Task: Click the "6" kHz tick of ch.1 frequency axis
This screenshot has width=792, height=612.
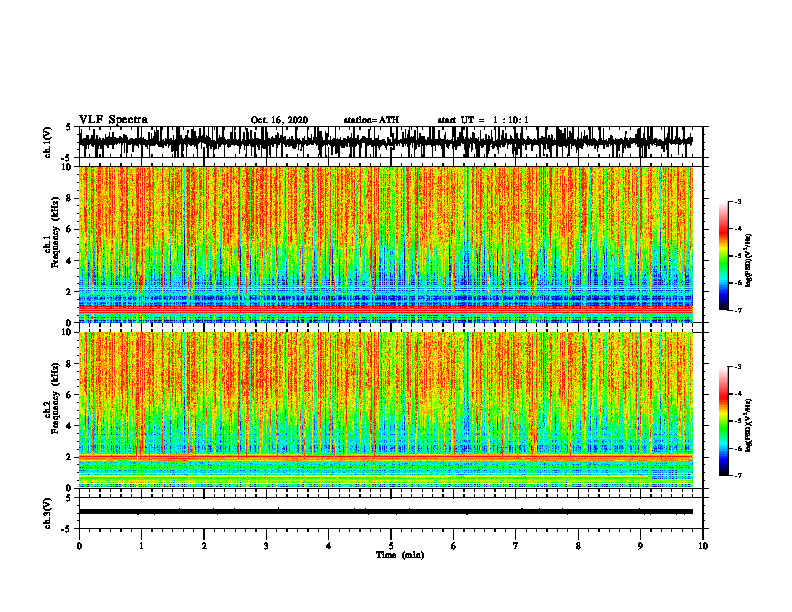Action: [70, 230]
